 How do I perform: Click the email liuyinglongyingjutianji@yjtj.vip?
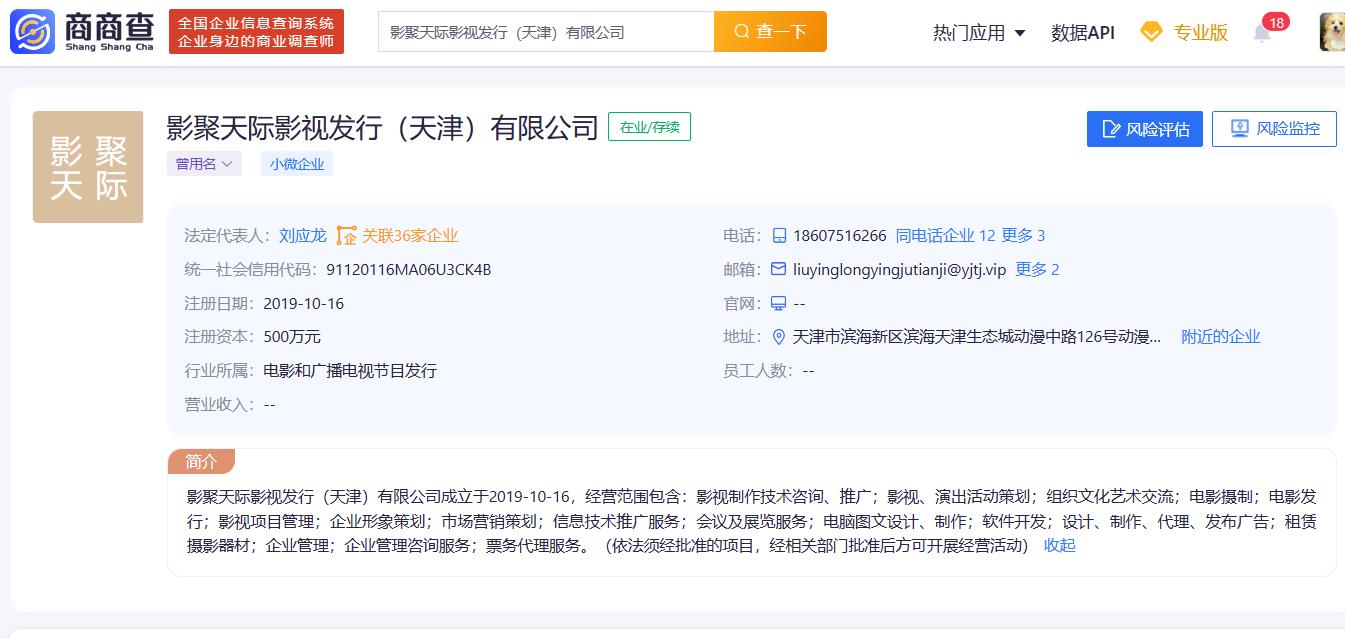(x=900, y=270)
